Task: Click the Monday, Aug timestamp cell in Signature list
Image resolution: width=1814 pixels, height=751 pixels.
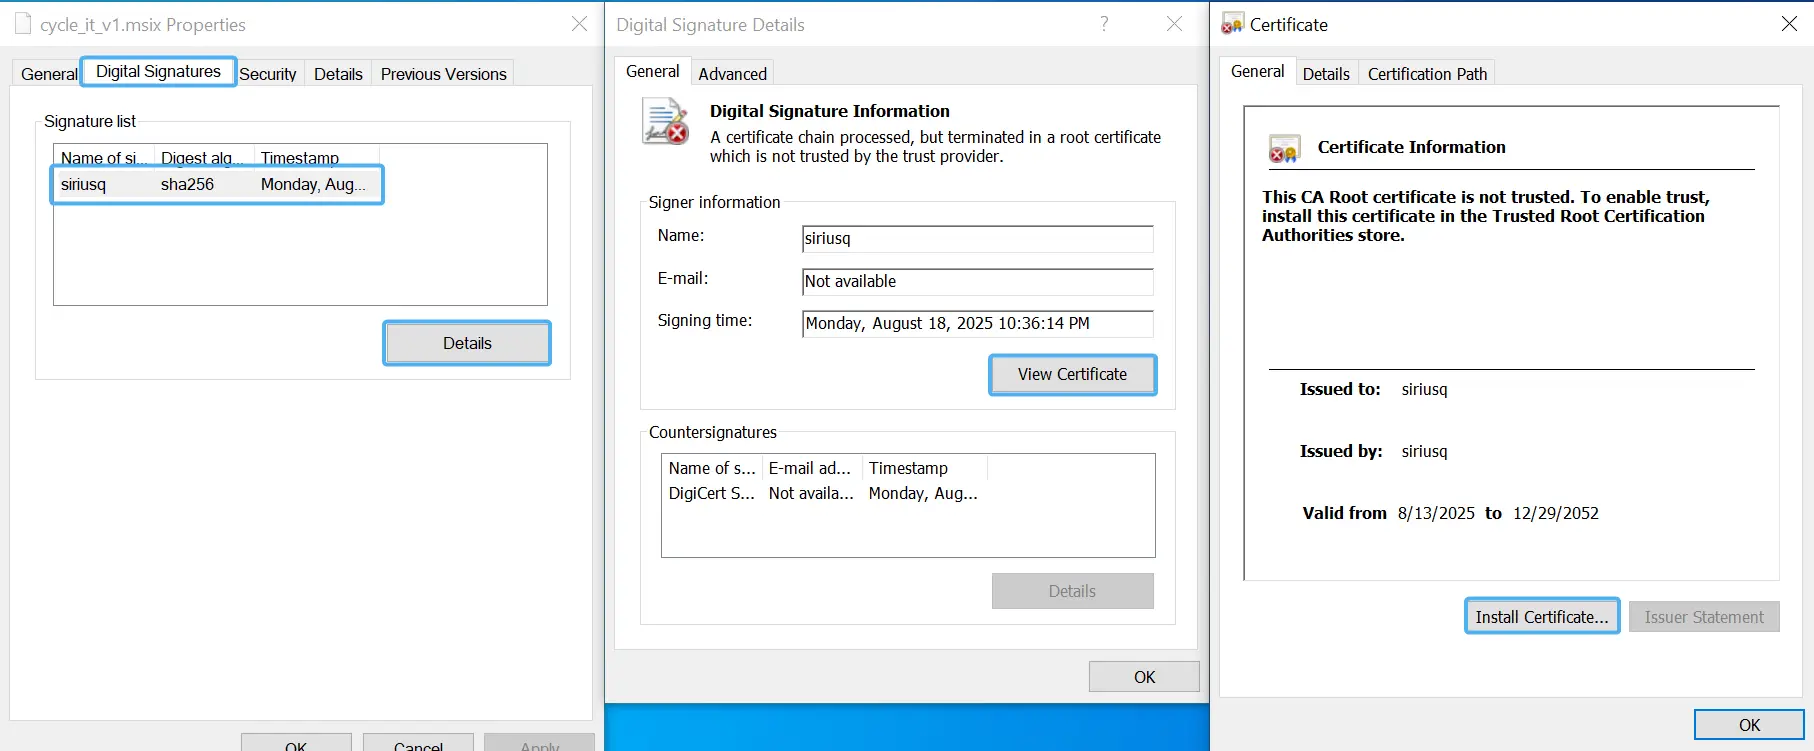Action: (x=313, y=184)
